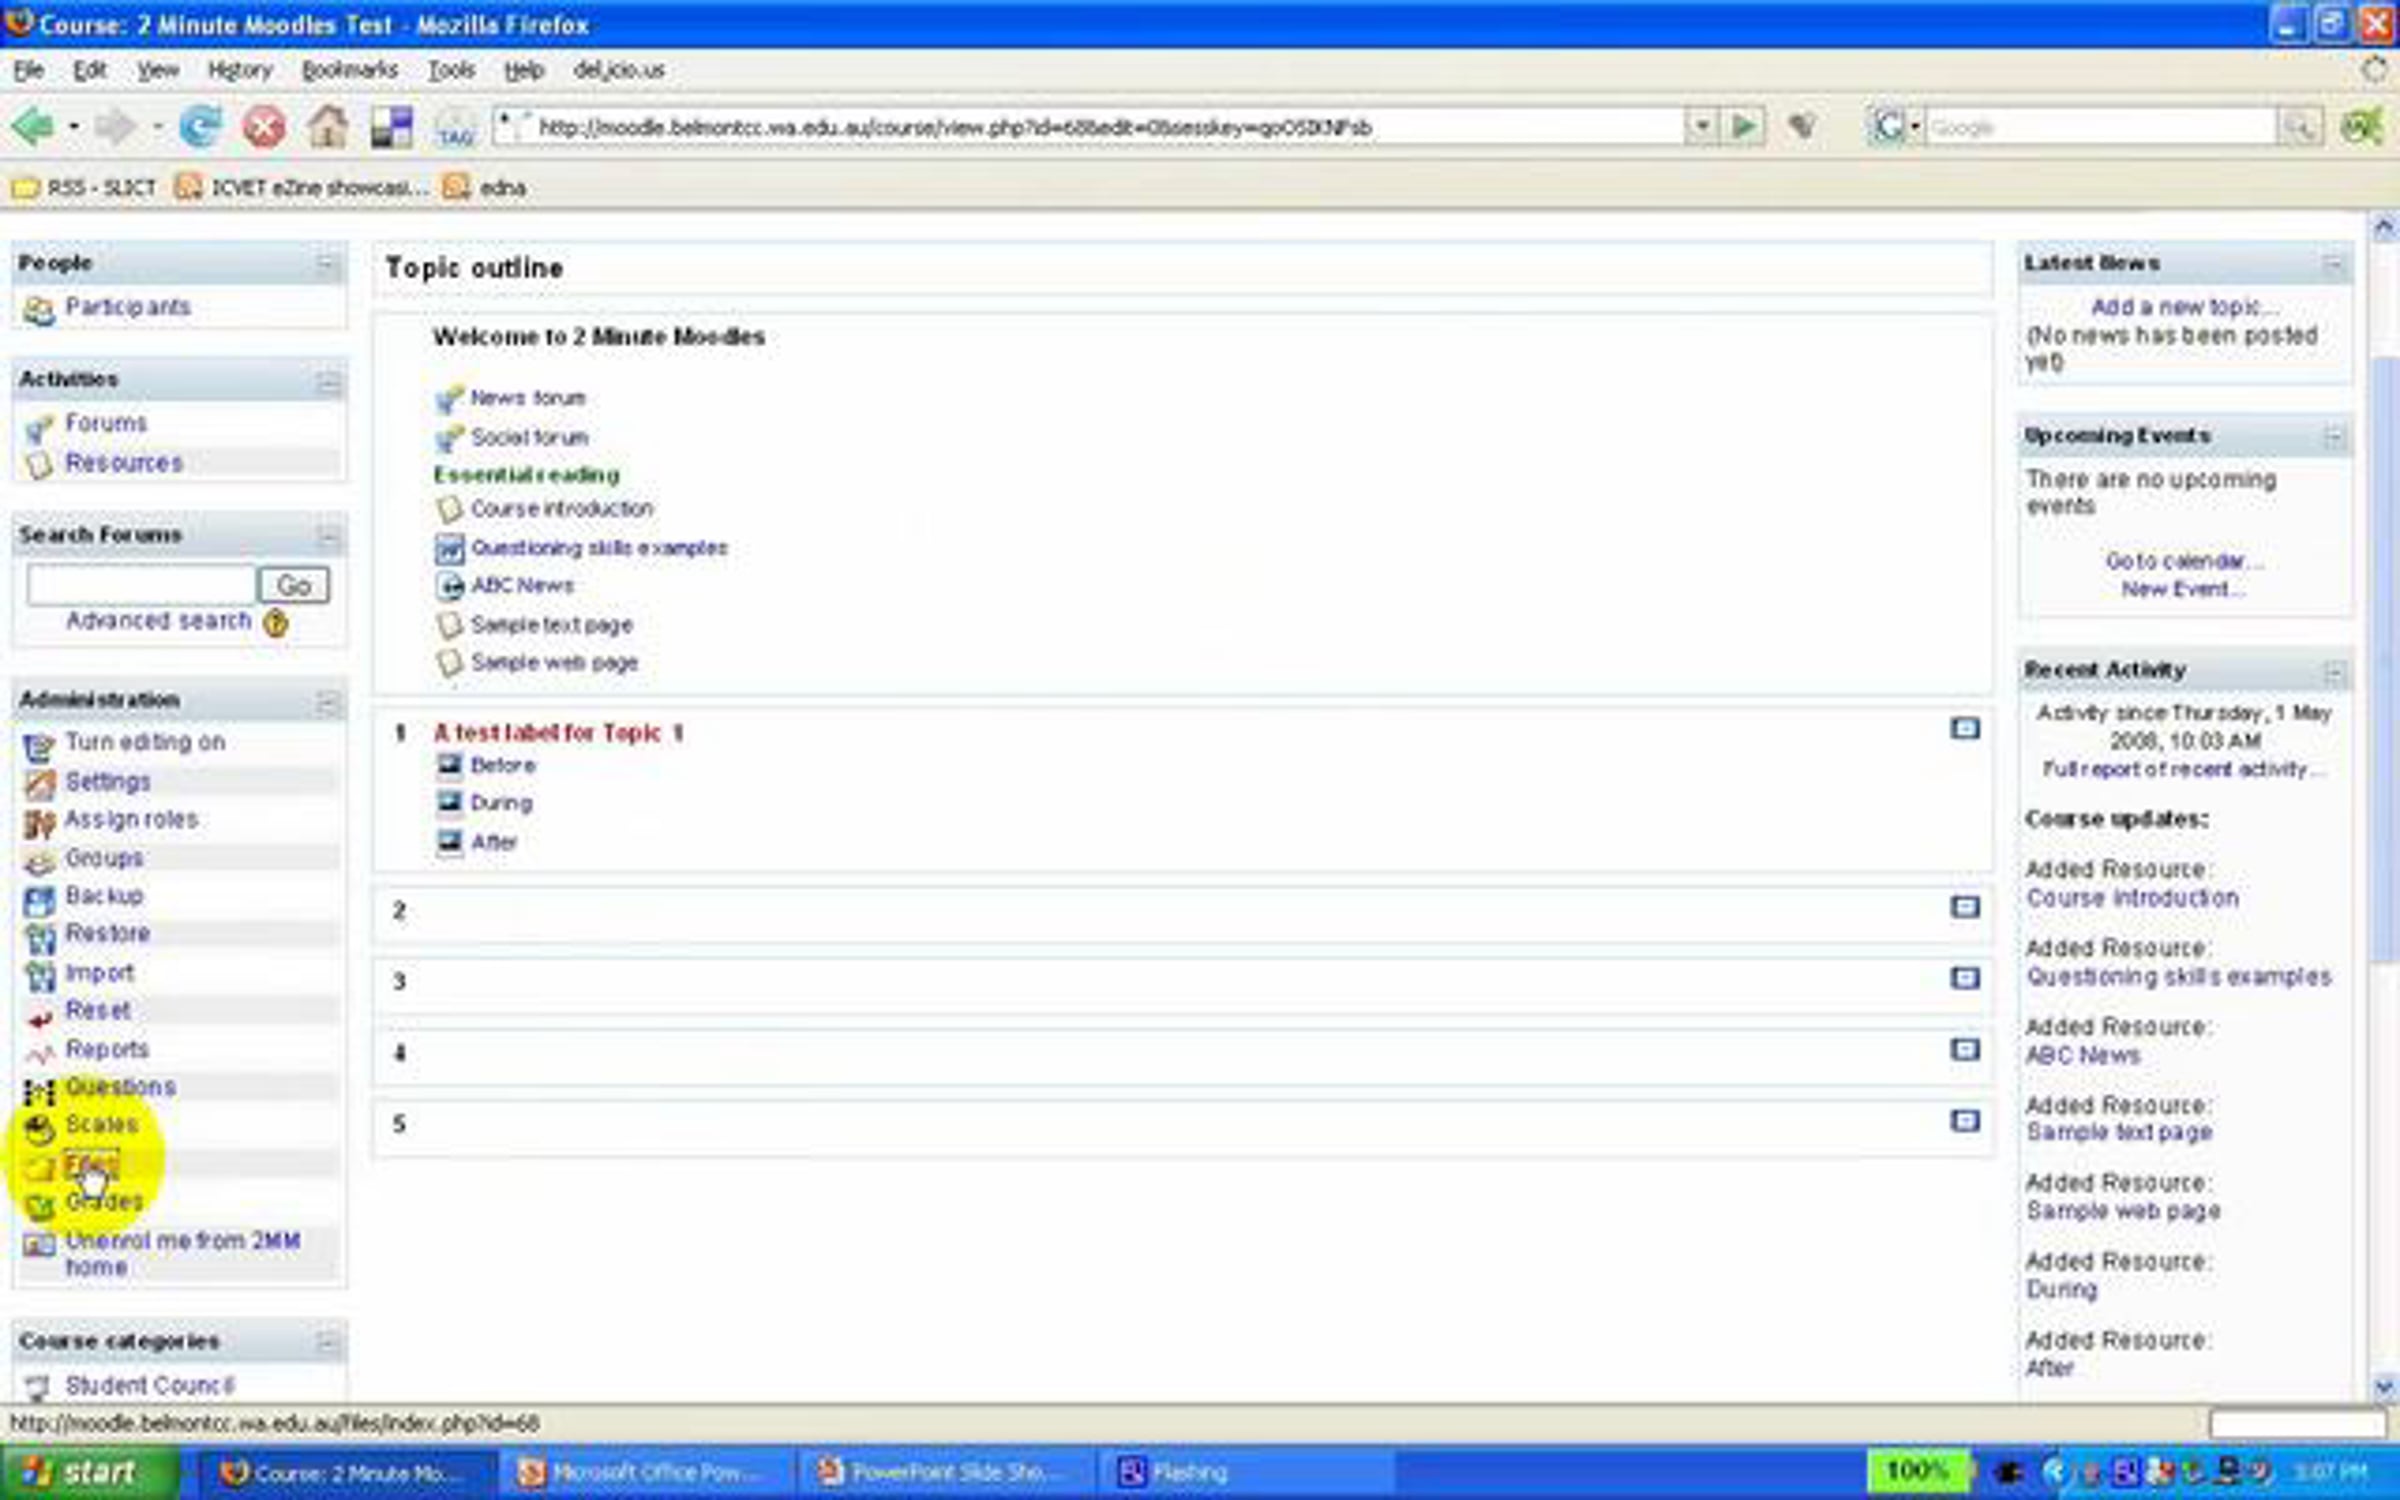
Task: Click the TAG toolbar icon
Action: (x=455, y=129)
